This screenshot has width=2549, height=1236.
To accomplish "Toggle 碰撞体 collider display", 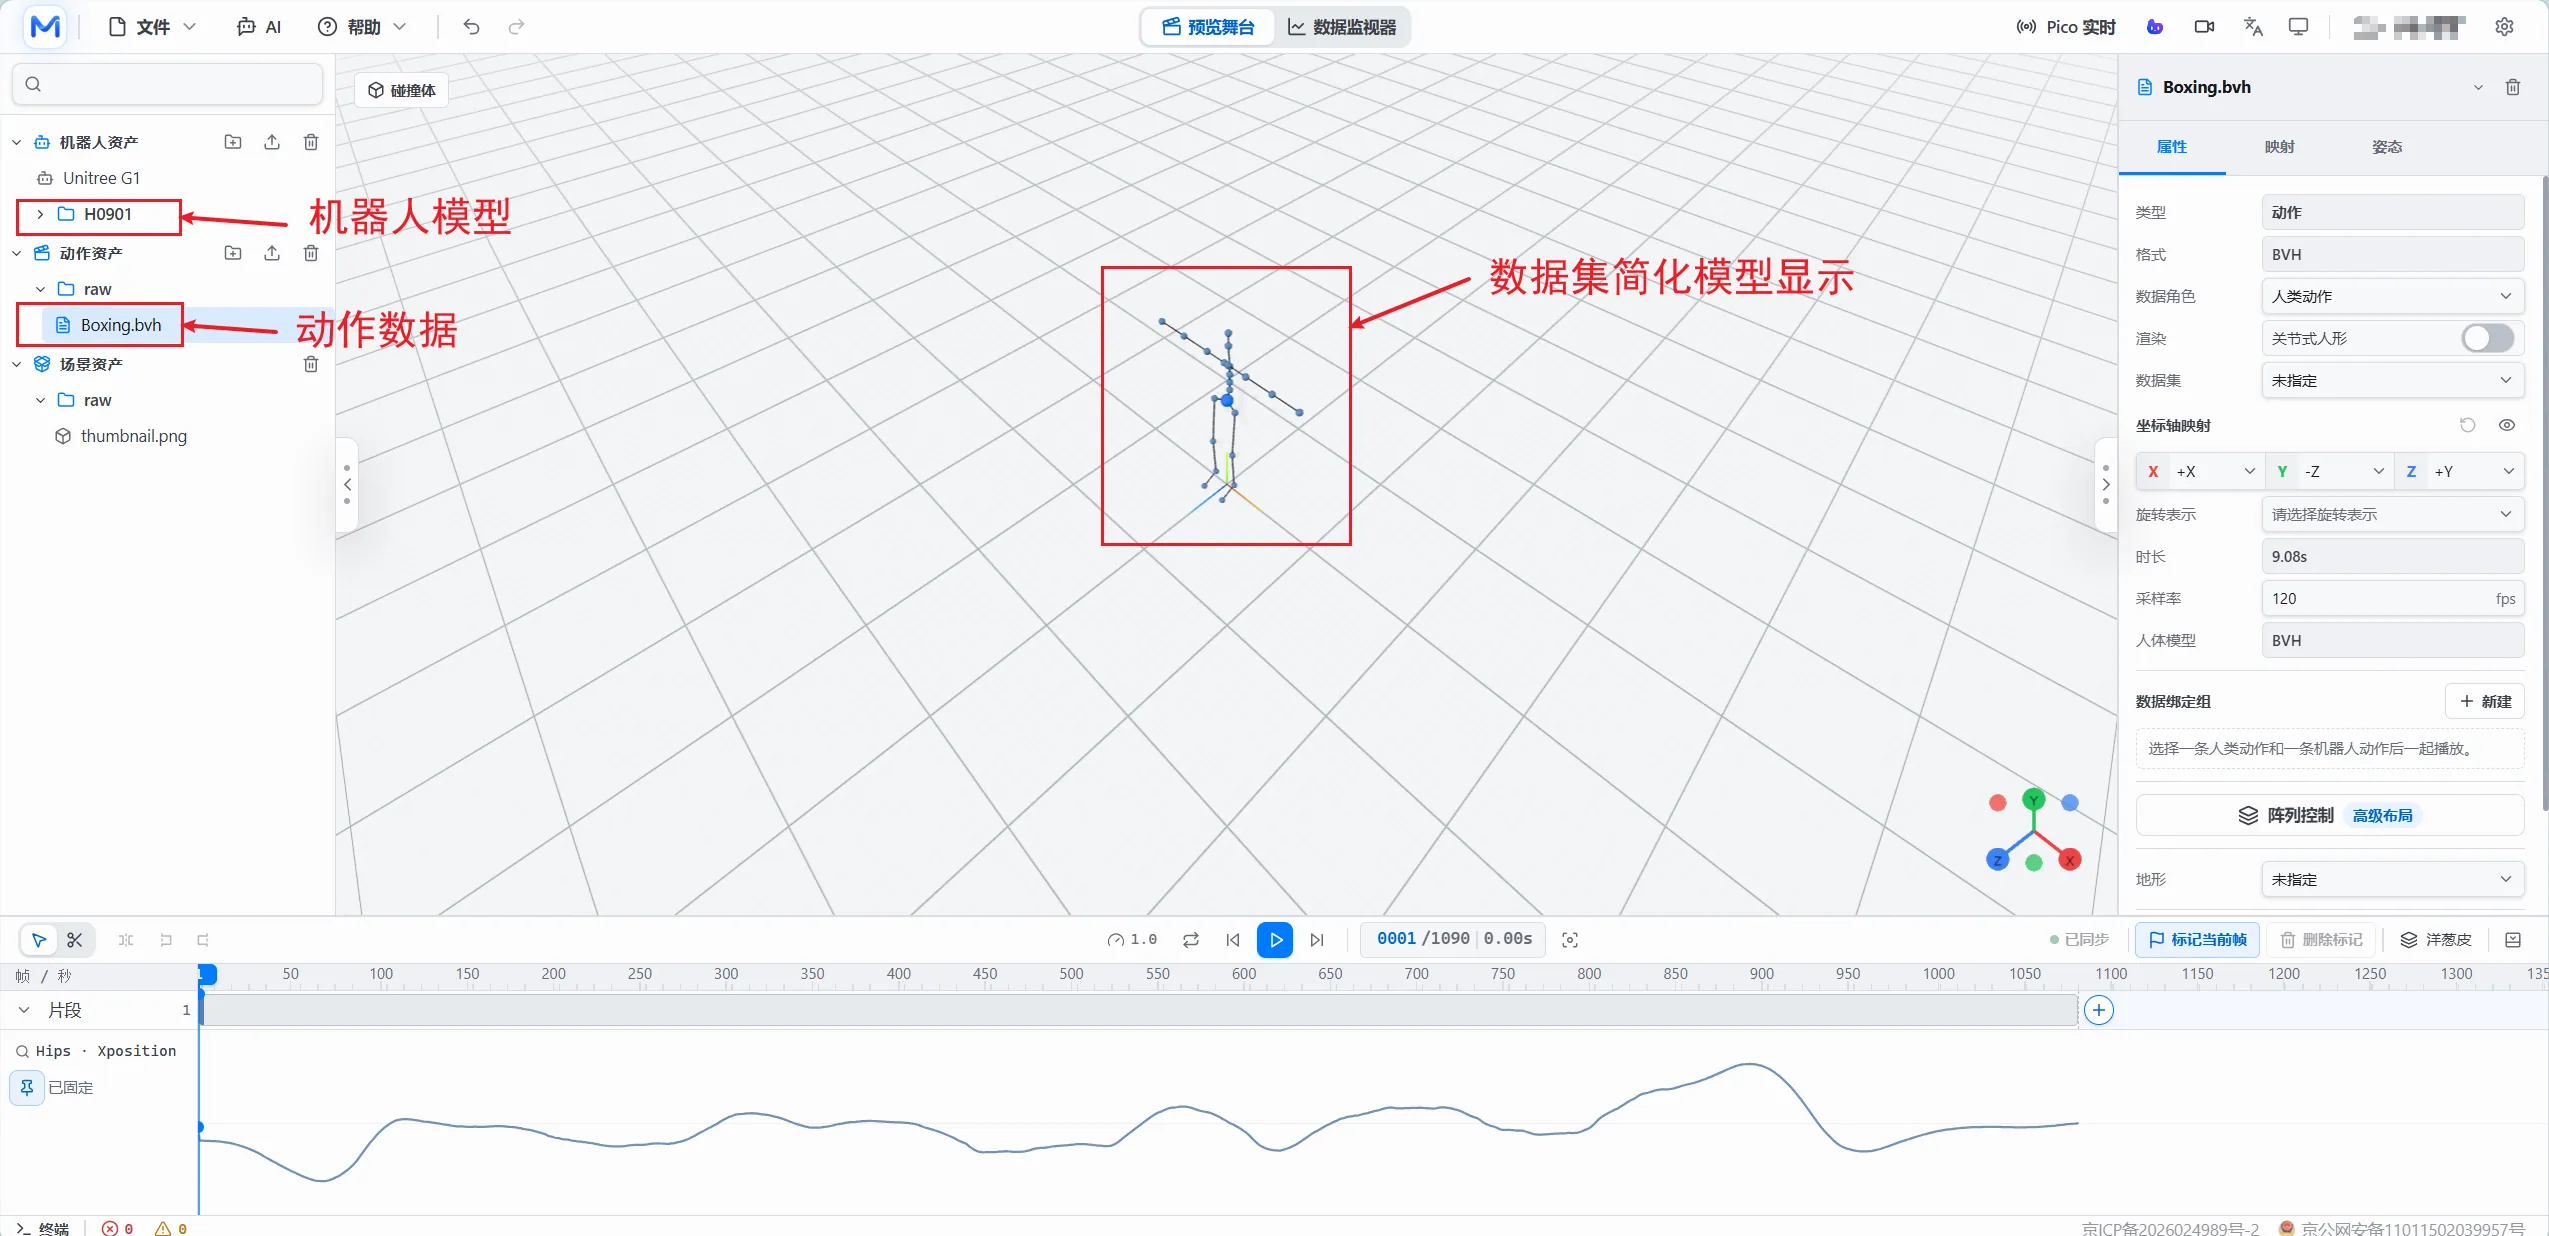I will tap(402, 90).
